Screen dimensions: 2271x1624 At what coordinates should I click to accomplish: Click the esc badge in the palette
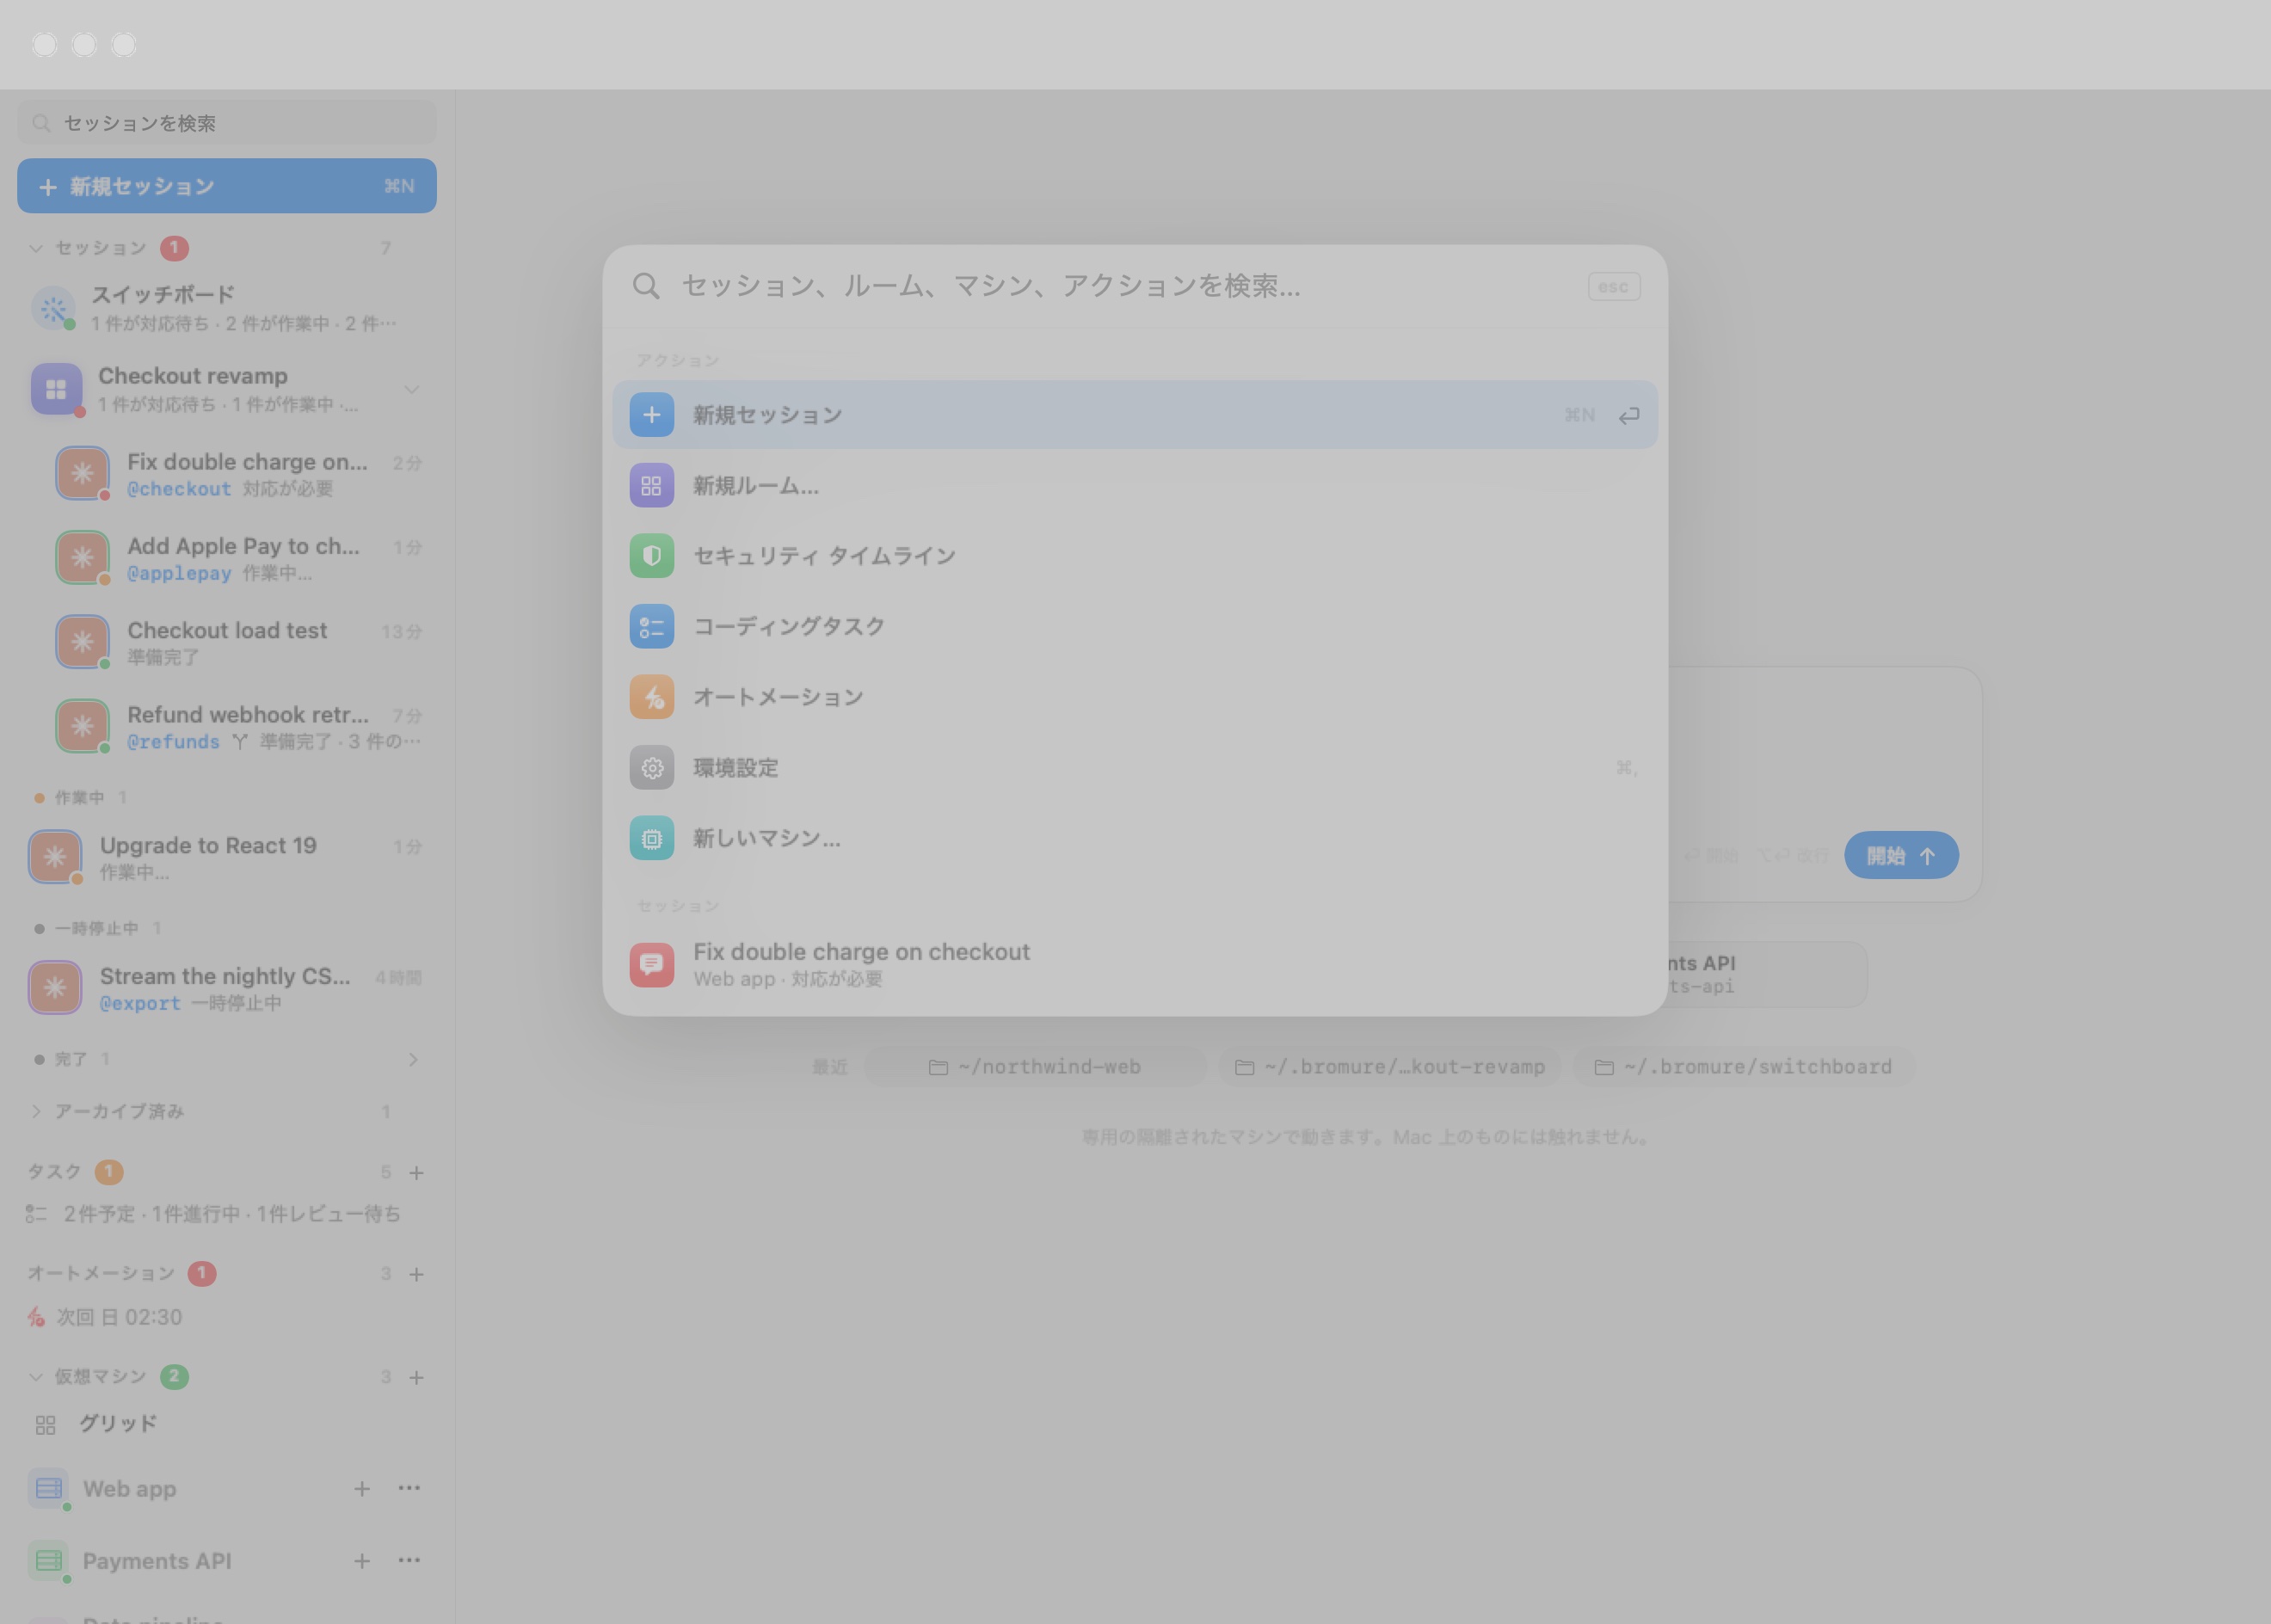tap(1614, 287)
